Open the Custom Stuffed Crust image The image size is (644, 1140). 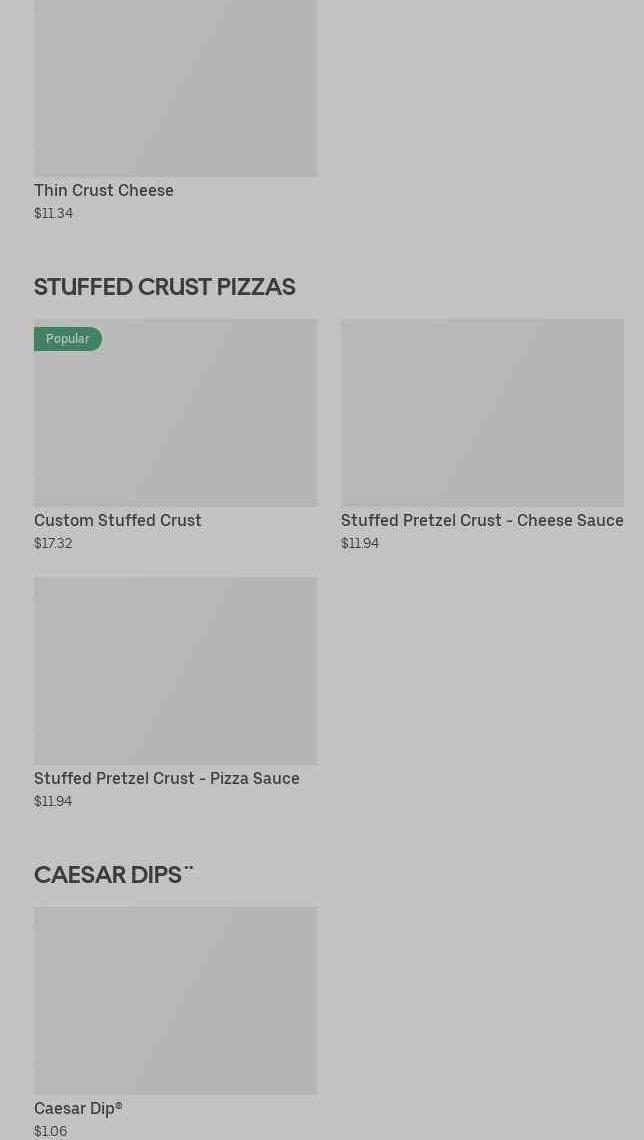click(175, 420)
